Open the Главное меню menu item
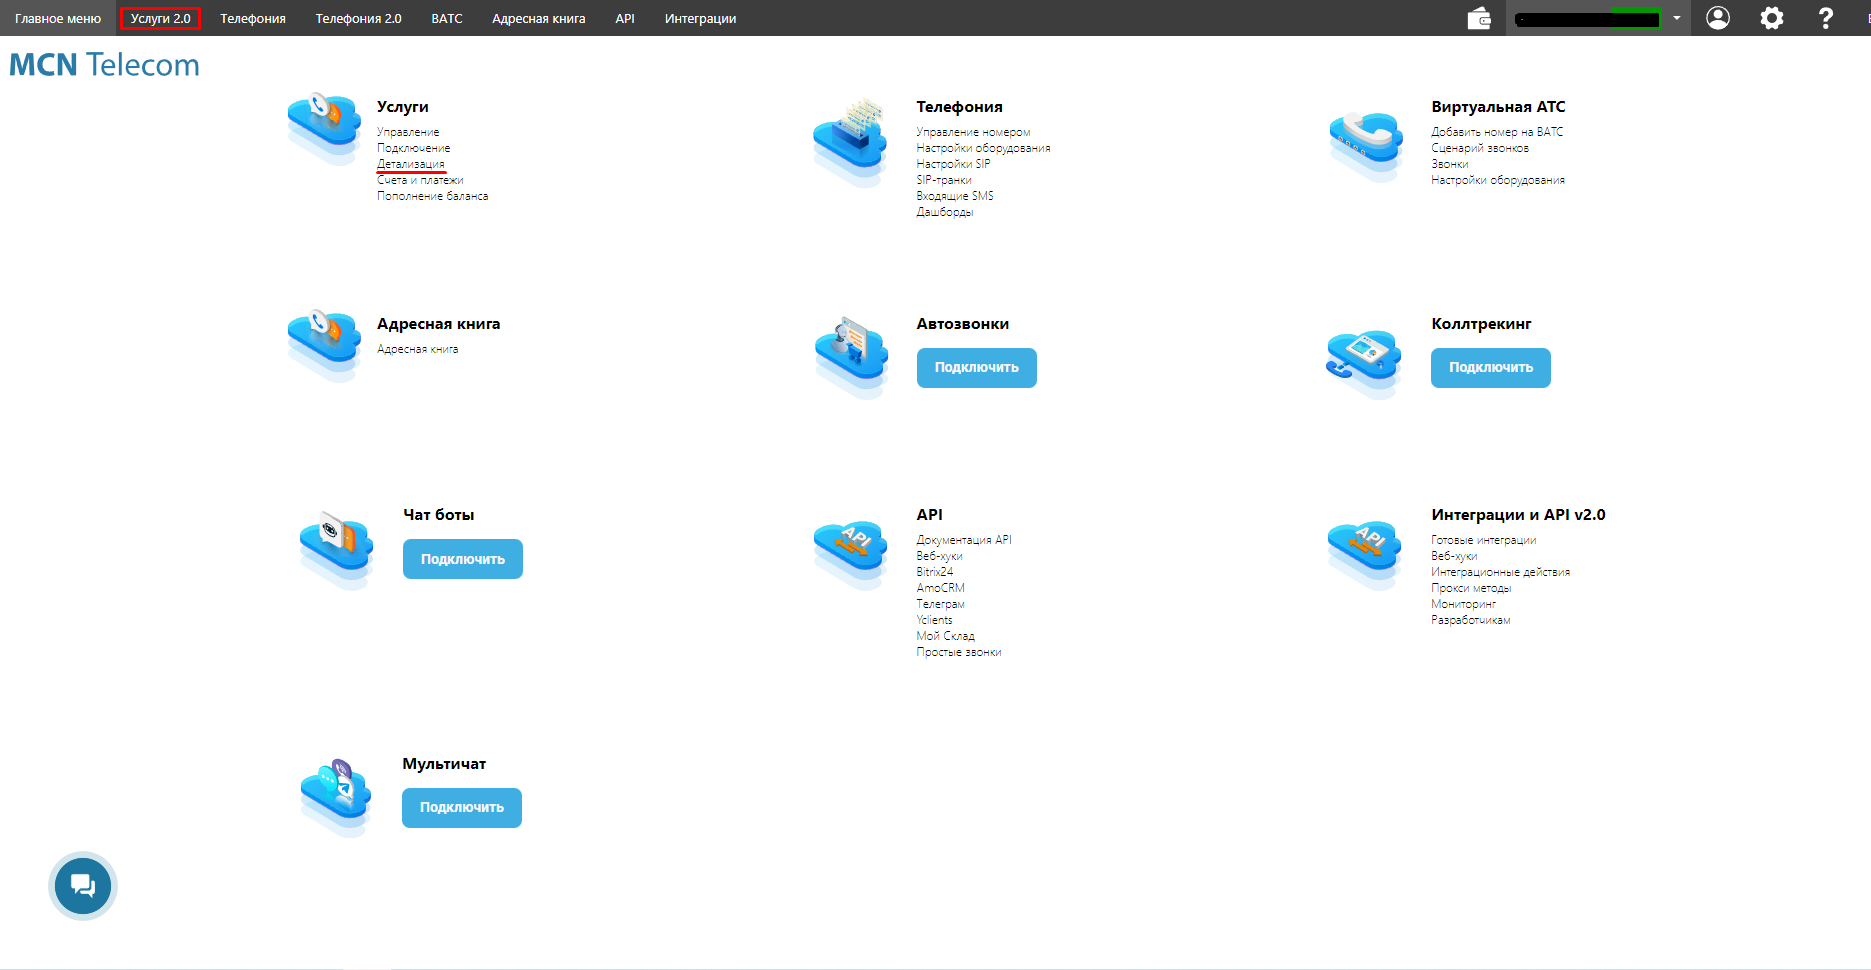 [58, 18]
